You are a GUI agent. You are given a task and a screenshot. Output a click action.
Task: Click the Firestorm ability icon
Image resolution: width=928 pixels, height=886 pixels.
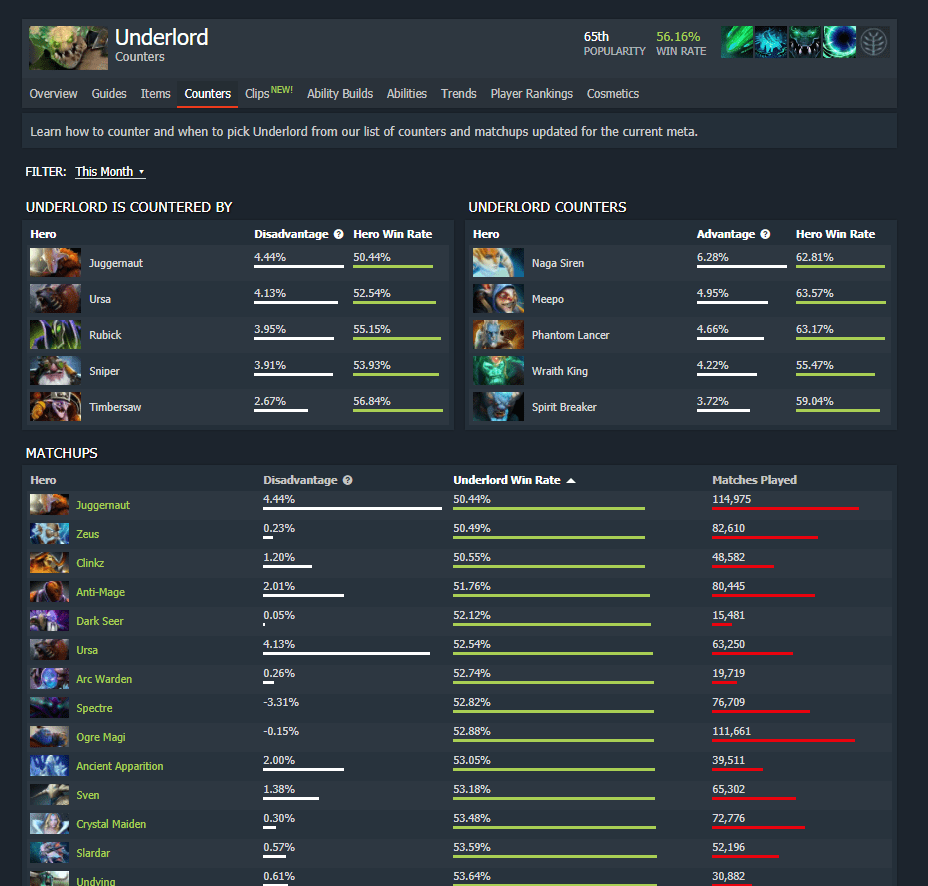(737, 42)
